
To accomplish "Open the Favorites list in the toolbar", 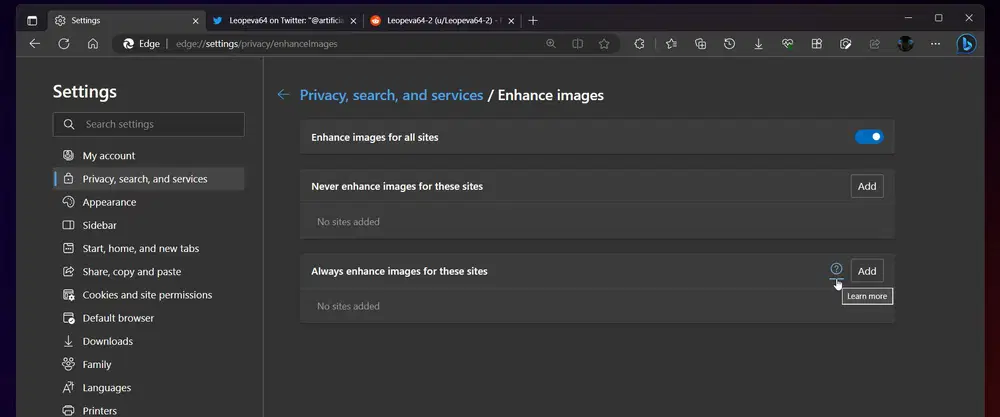I will tap(671, 44).
